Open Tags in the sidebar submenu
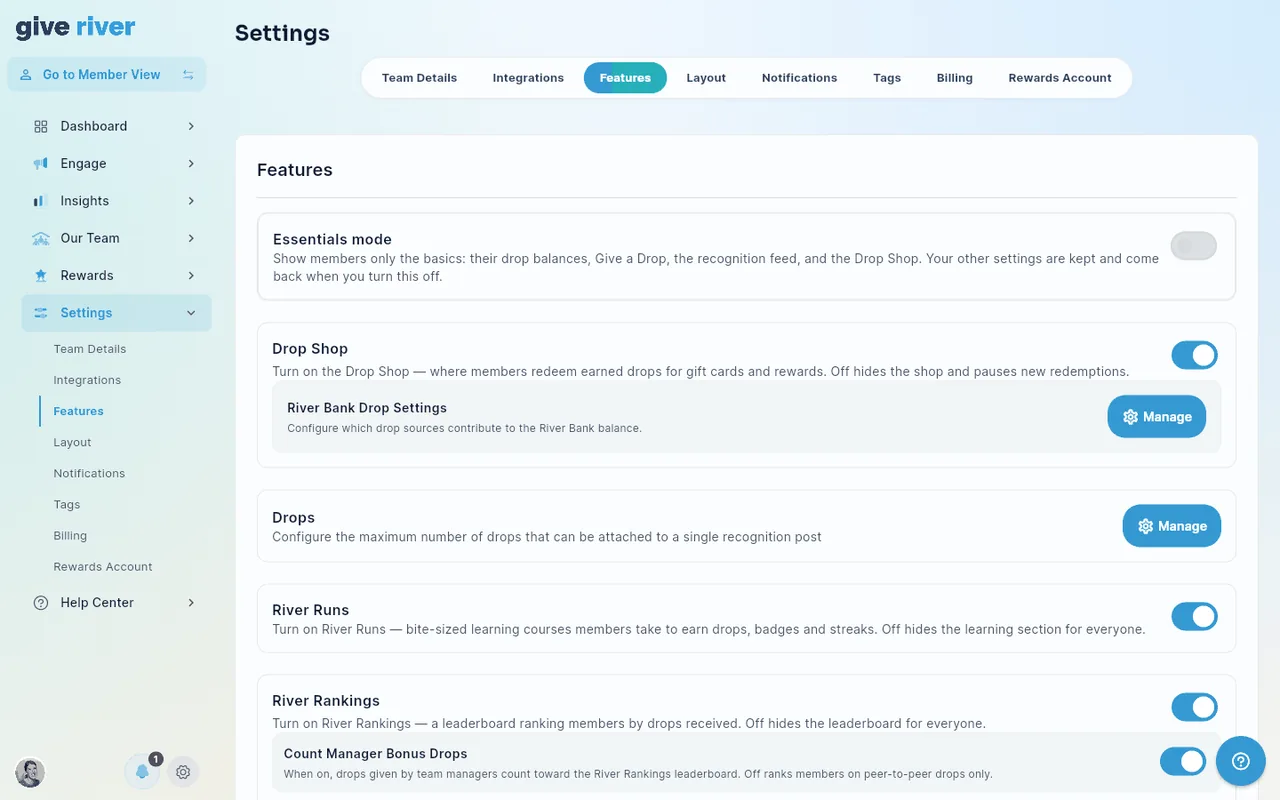The height and width of the screenshot is (800, 1280). 67,505
